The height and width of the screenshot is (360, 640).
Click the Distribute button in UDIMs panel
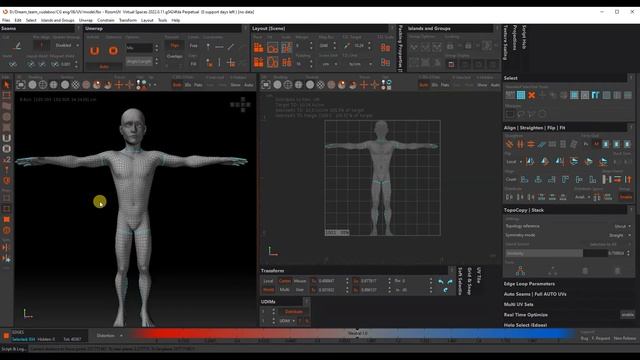pyautogui.click(x=293, y=312)
